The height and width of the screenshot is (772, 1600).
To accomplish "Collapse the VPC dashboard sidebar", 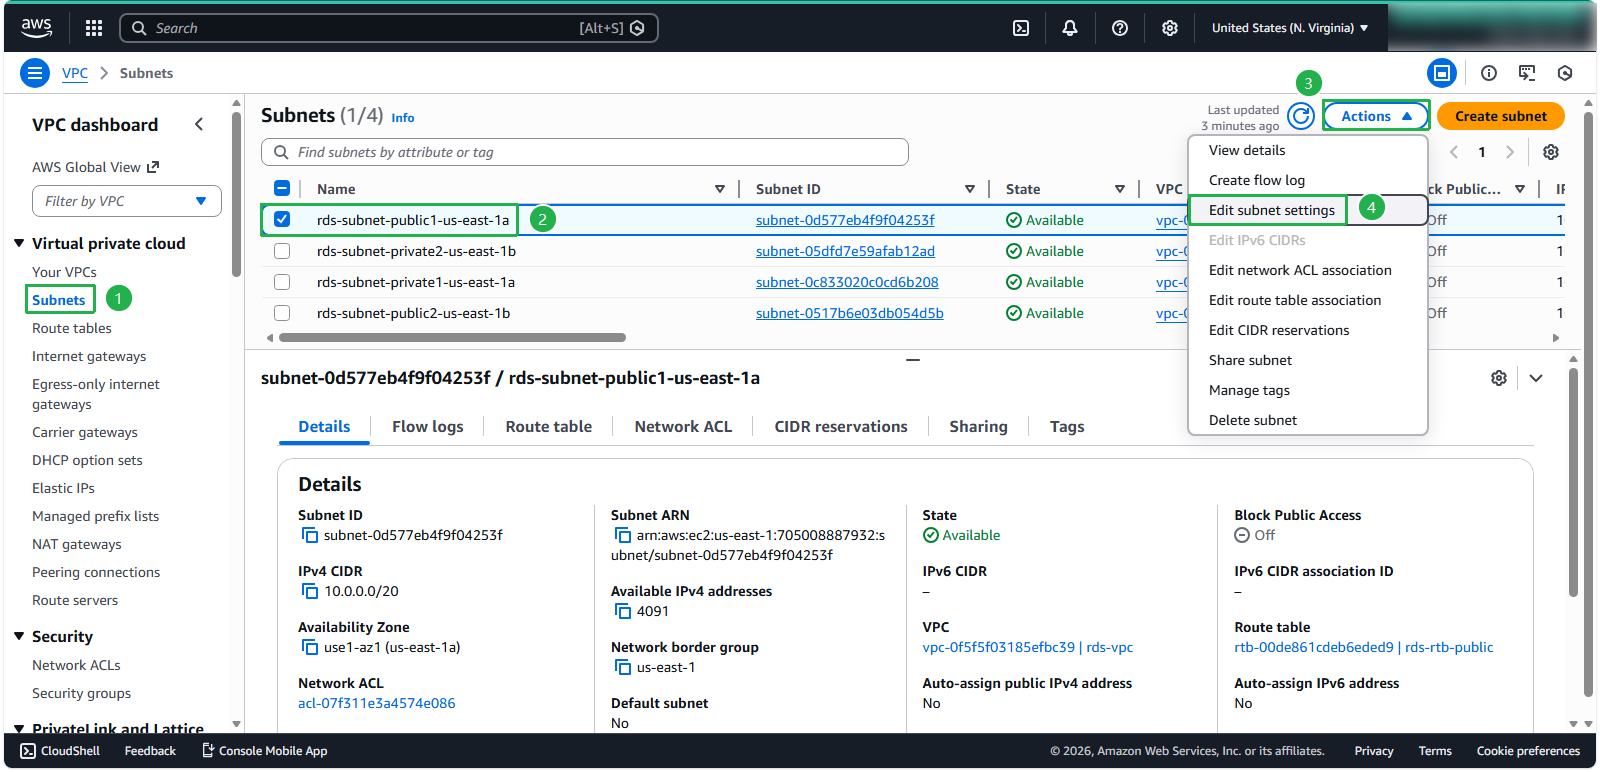I will 199,124.
